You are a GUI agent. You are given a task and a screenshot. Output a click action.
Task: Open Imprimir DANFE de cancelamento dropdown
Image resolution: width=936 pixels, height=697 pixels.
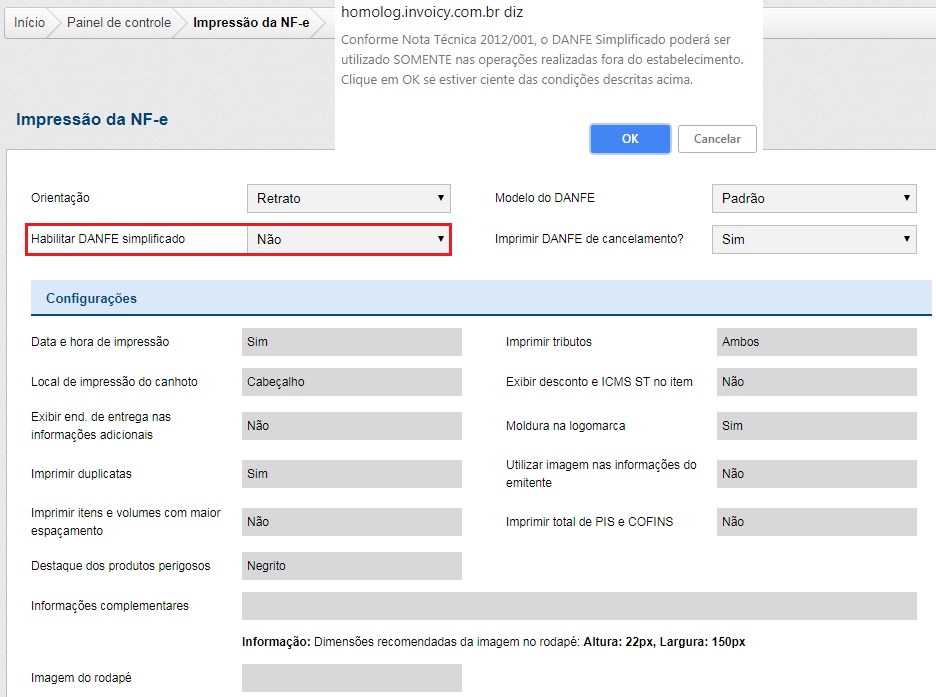pos(813,240)
